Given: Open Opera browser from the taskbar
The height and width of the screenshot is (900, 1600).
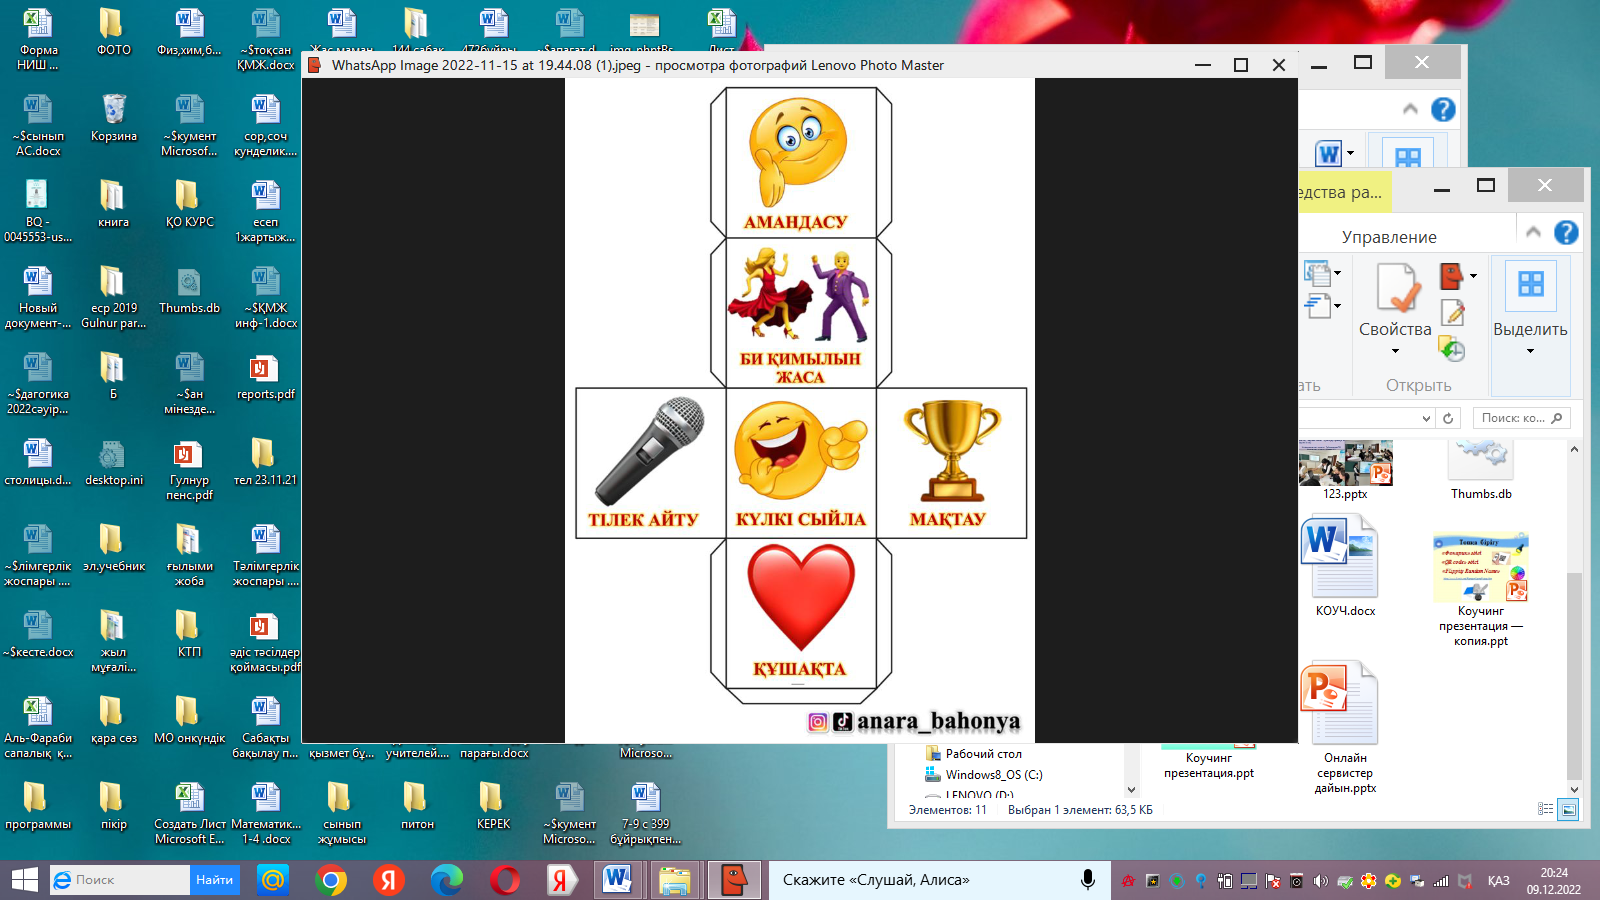Looking at the screenshot, I should (505, 880).
